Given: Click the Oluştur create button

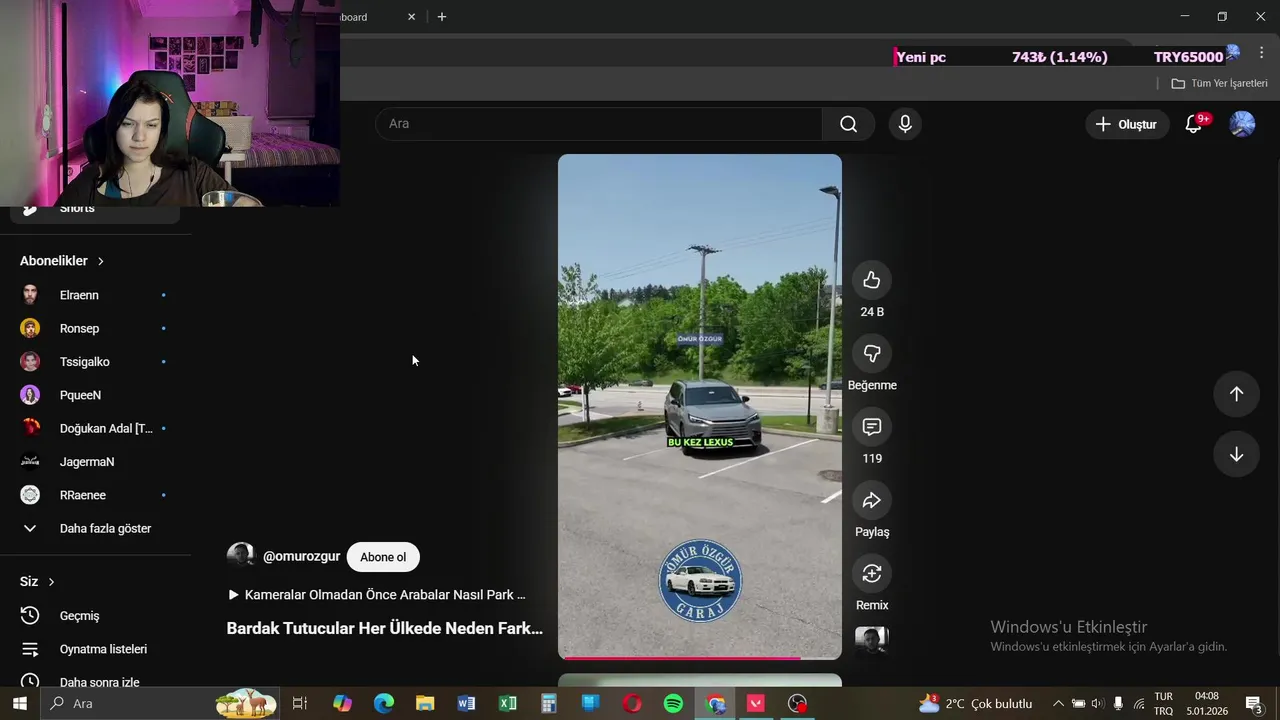Looking at the screenshot, I should (1127, 124).
